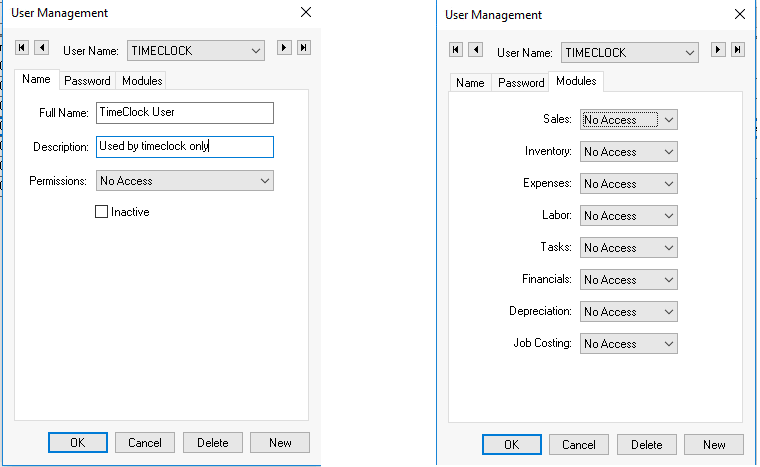
Task: Click Delete button under the Inactive checkbox
Action: [x=212, y=442]
